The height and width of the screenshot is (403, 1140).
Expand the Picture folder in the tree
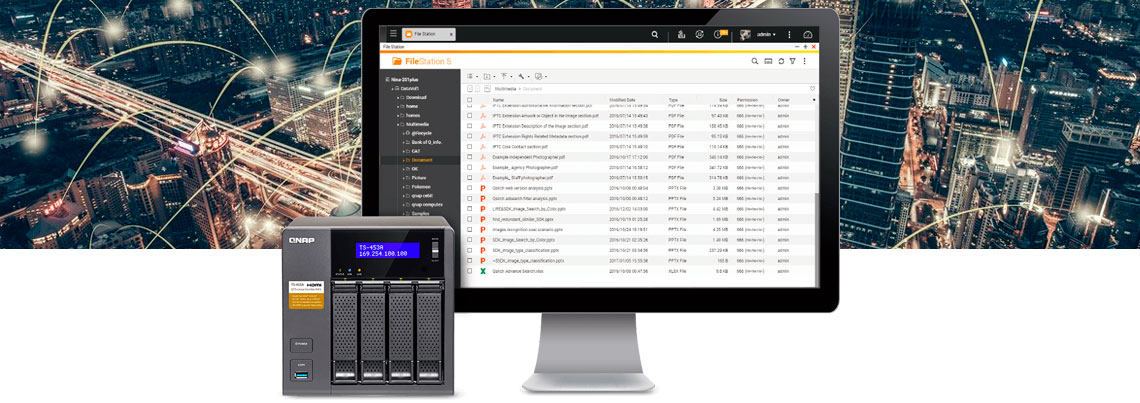pos(404,177)
